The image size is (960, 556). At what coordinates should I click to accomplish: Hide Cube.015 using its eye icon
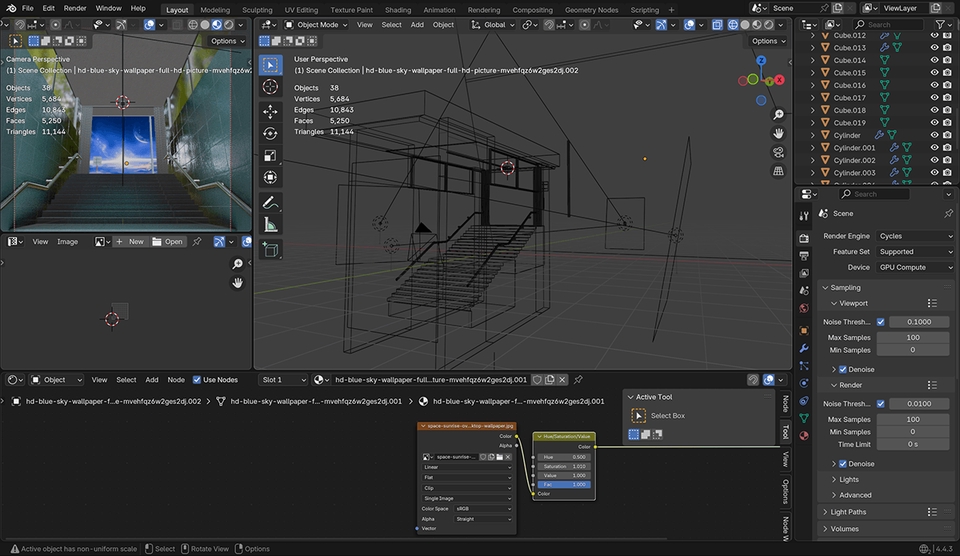[934, 73]
